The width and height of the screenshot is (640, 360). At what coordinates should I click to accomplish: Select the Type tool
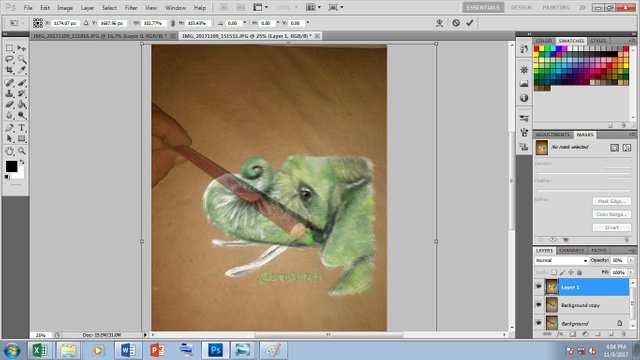22,128
